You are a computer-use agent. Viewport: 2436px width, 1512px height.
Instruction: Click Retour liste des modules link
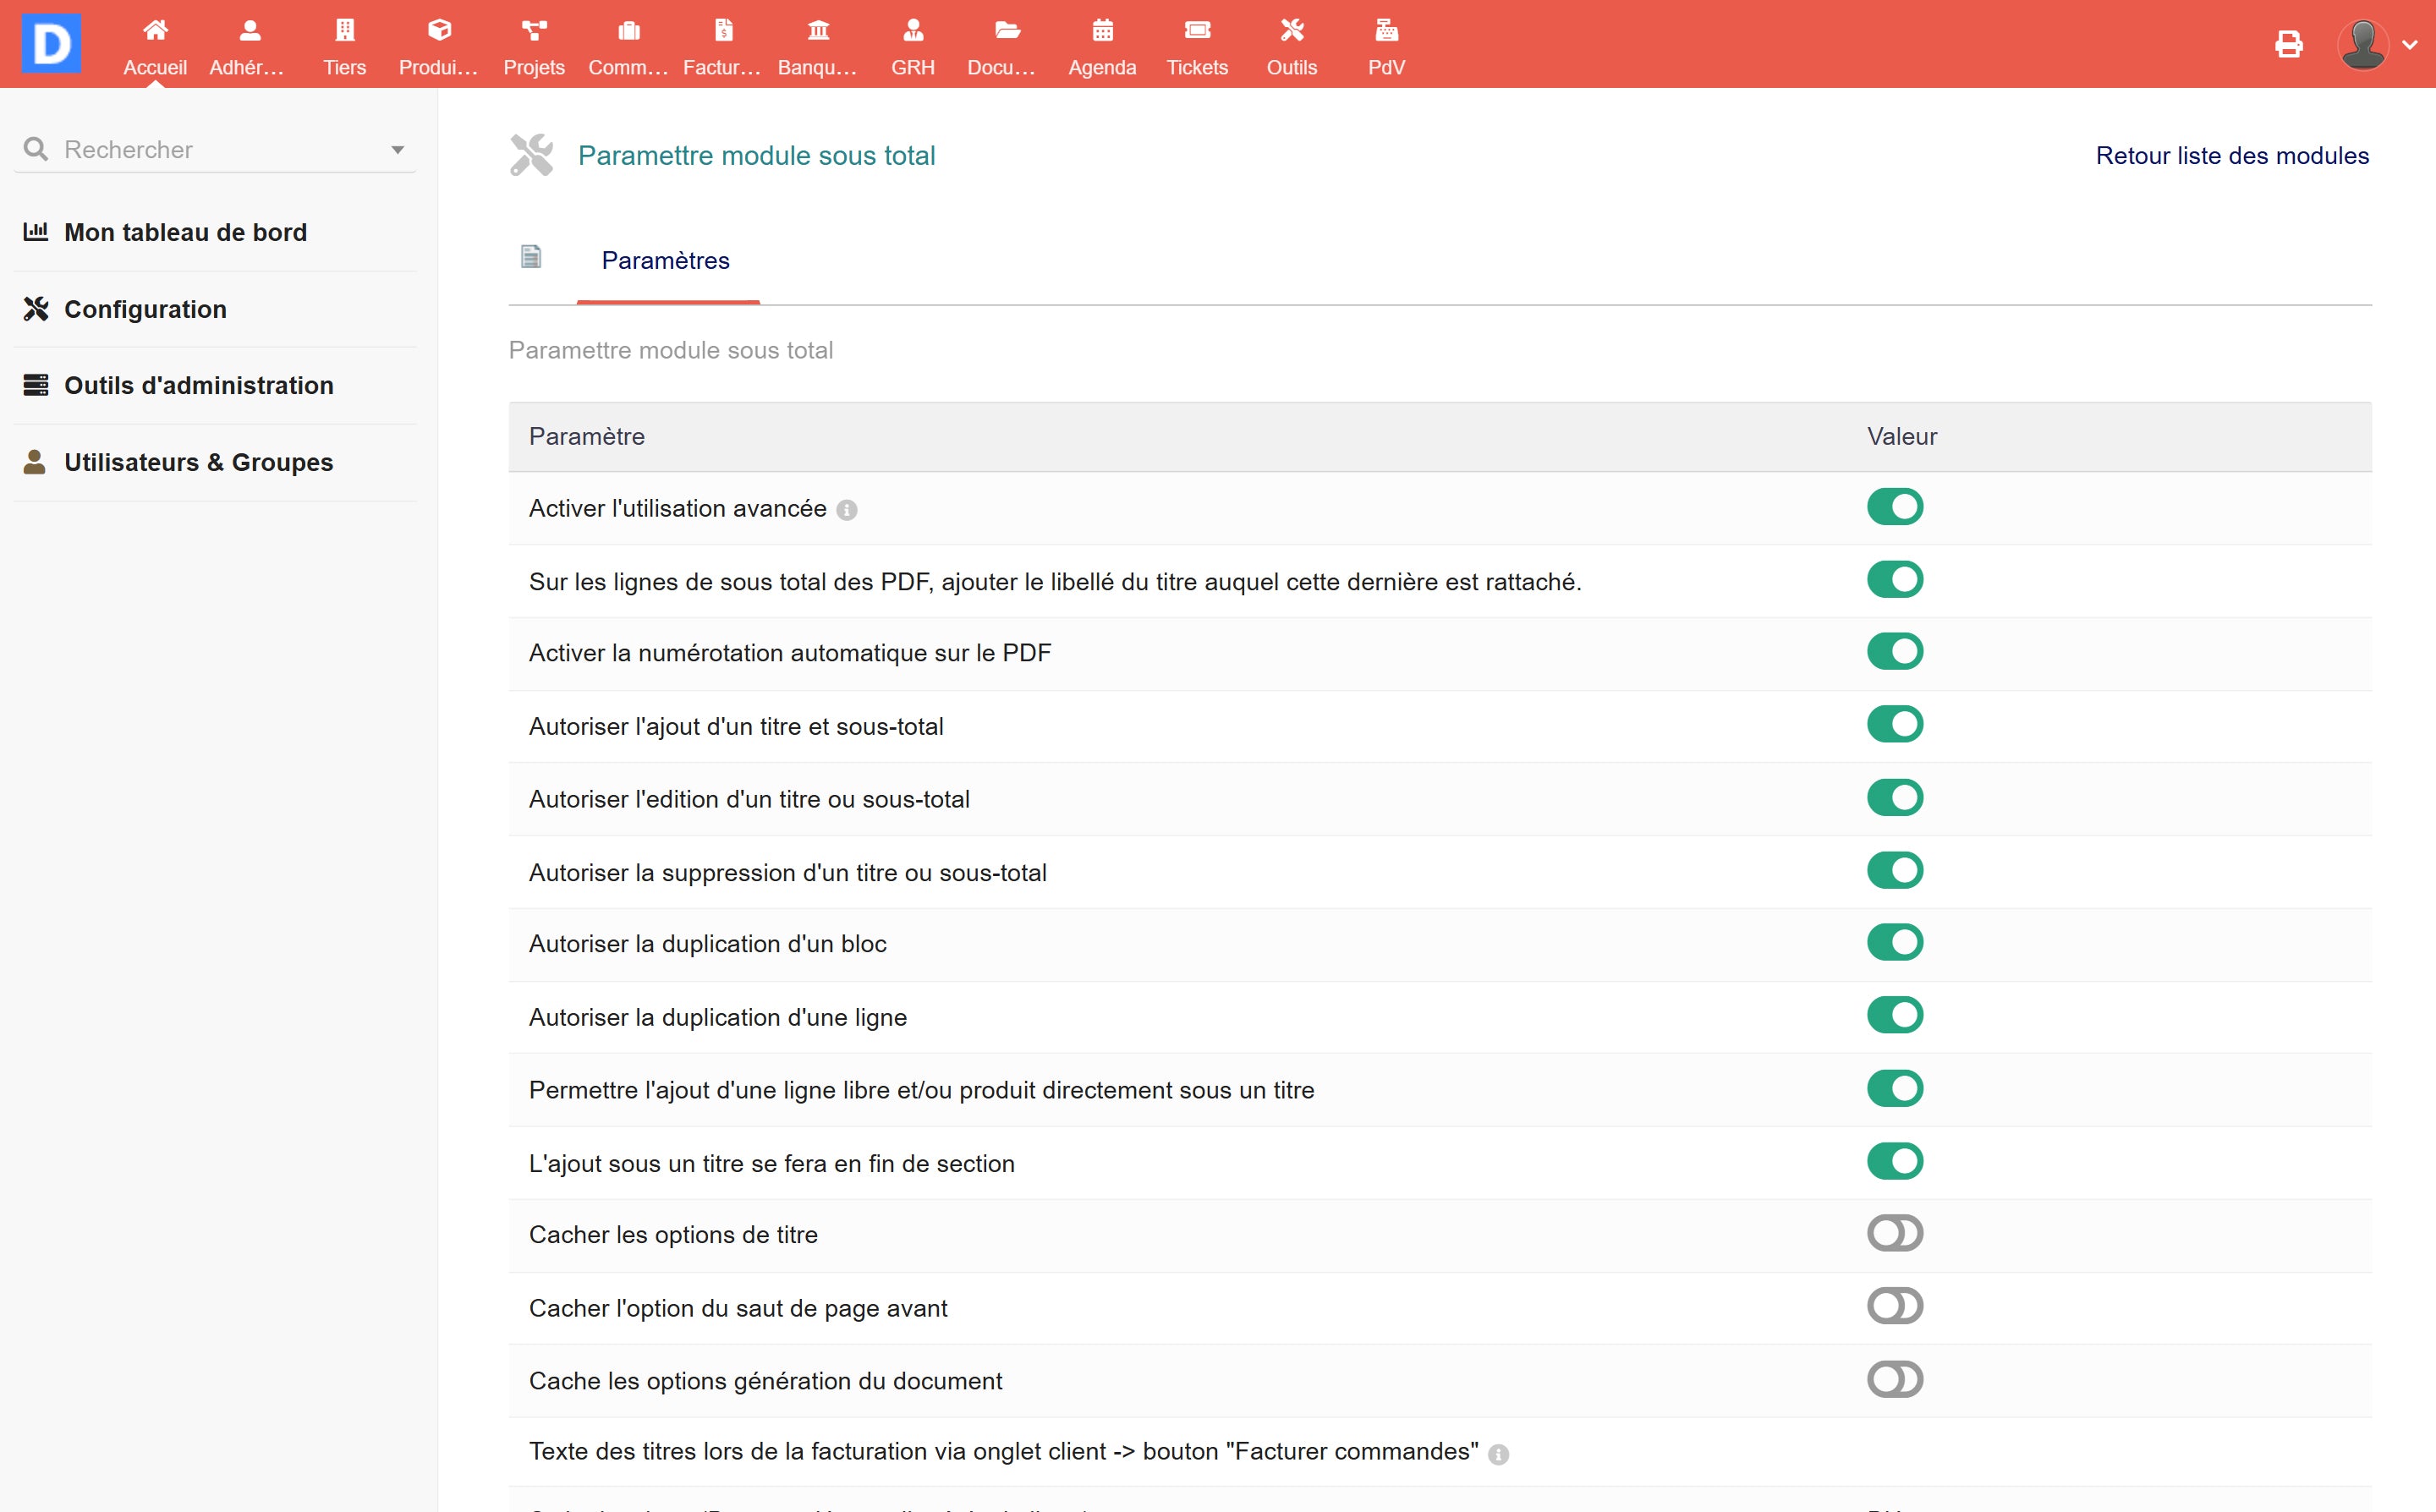2231,156
